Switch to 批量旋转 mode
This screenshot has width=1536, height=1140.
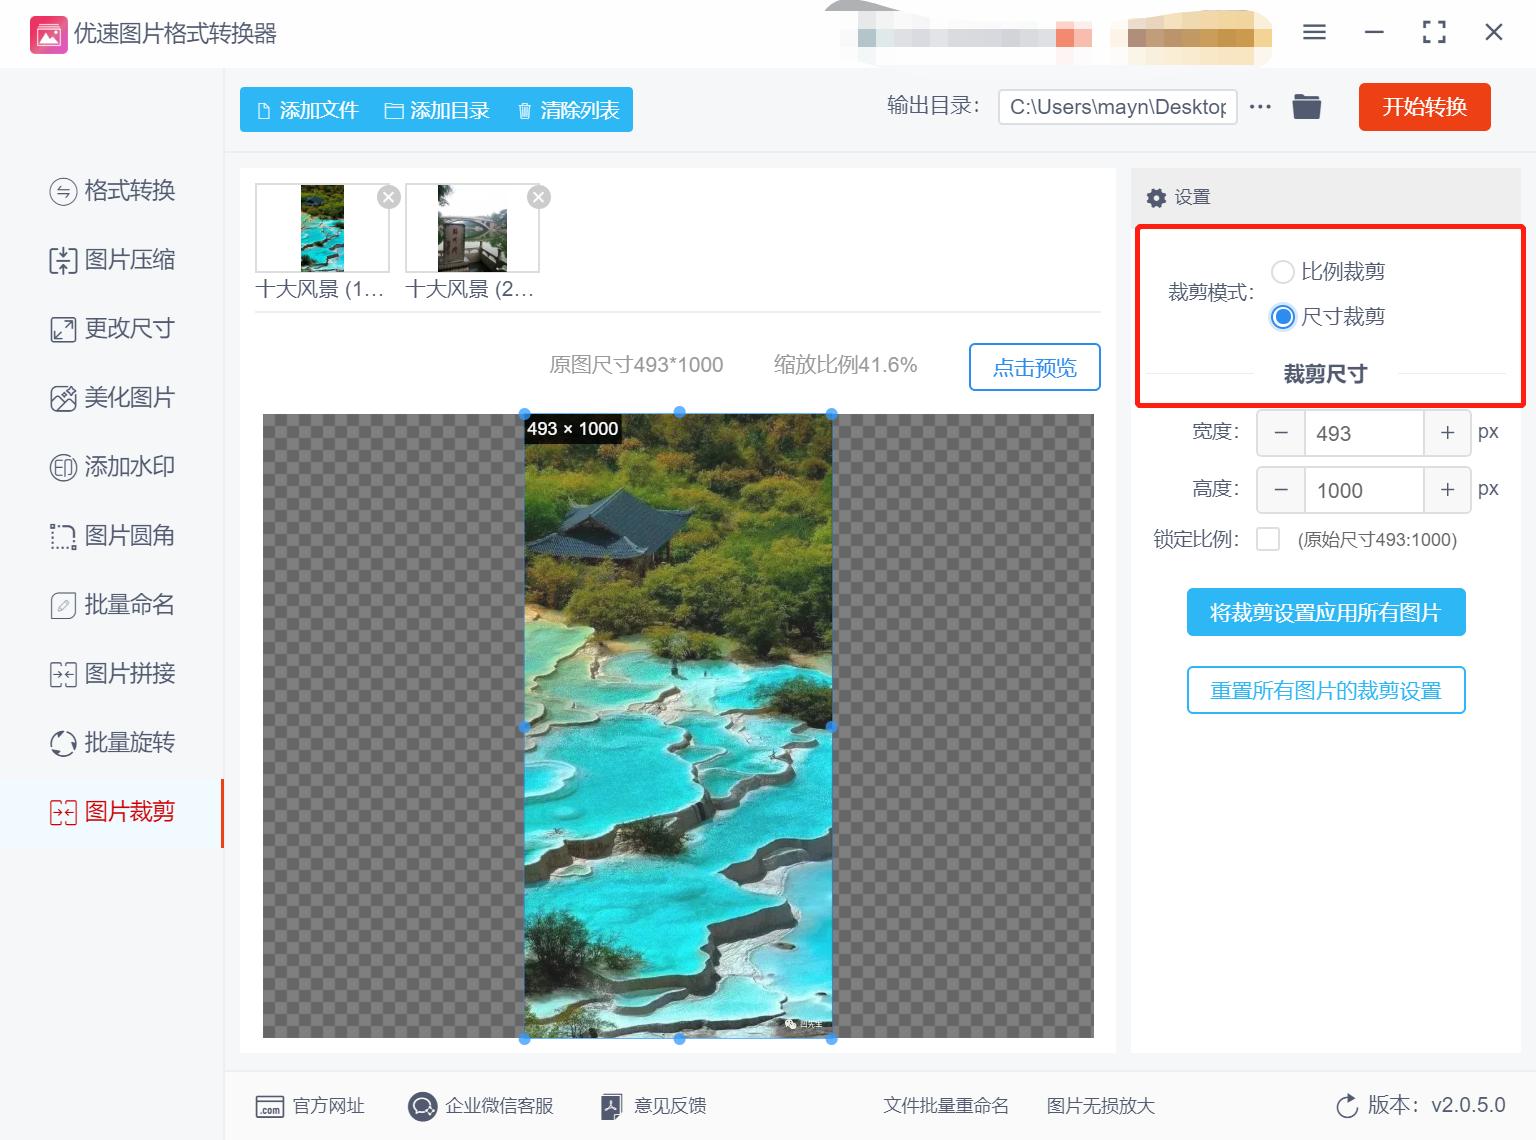112,743
